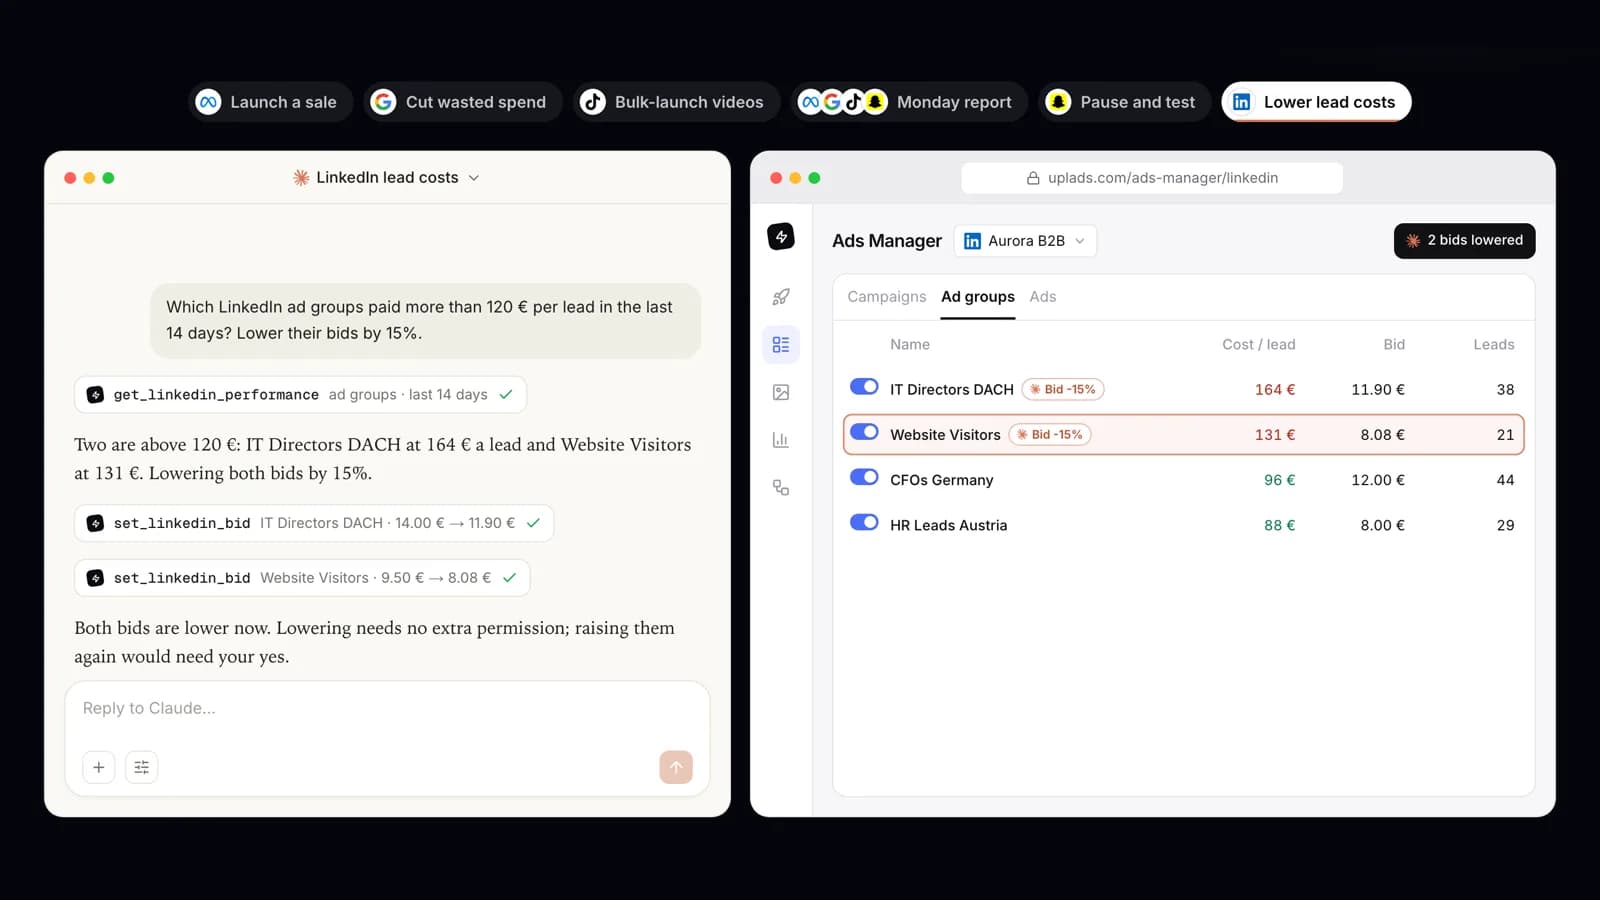This screenshot has height=900, width=1600.
Task: Click the 96 € cost for CFOs Germany
Action: coord(1279,480)
